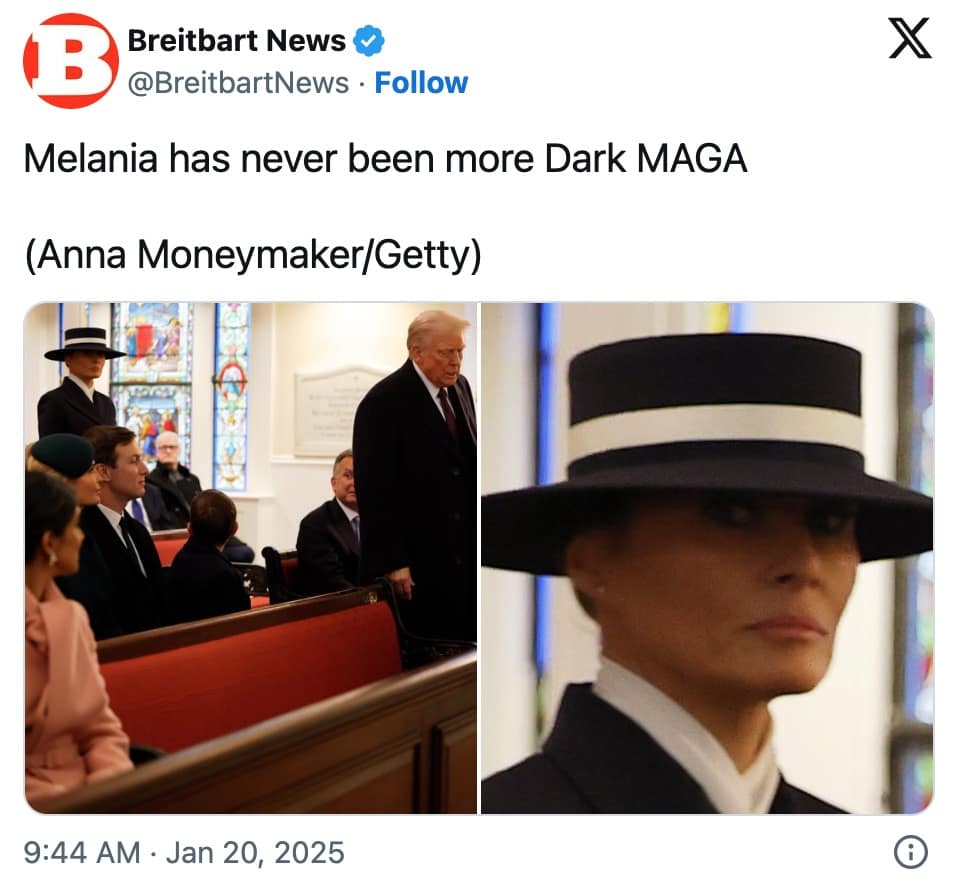Screen dimensions: 962x892
Task: Open the X logo link
Action: [x=909, y=41]
